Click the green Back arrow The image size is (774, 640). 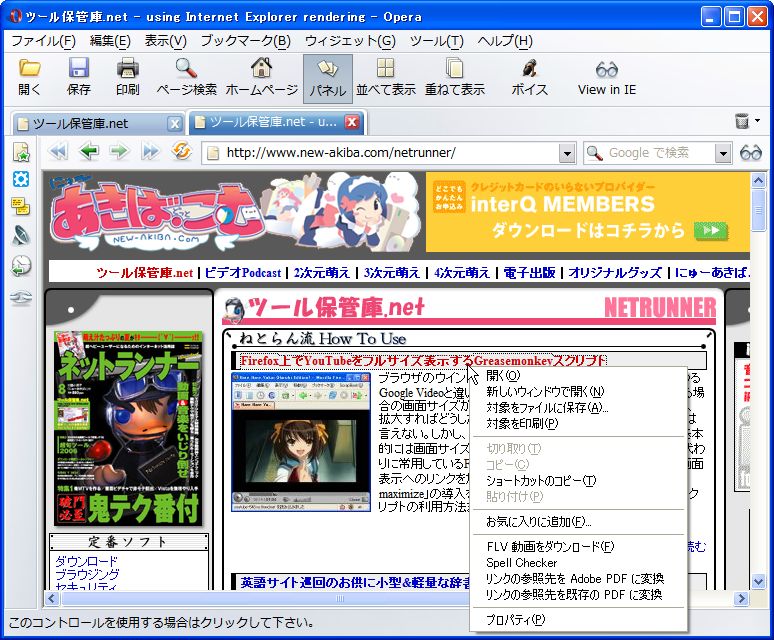pyautogui.click(x=89, y=151)
